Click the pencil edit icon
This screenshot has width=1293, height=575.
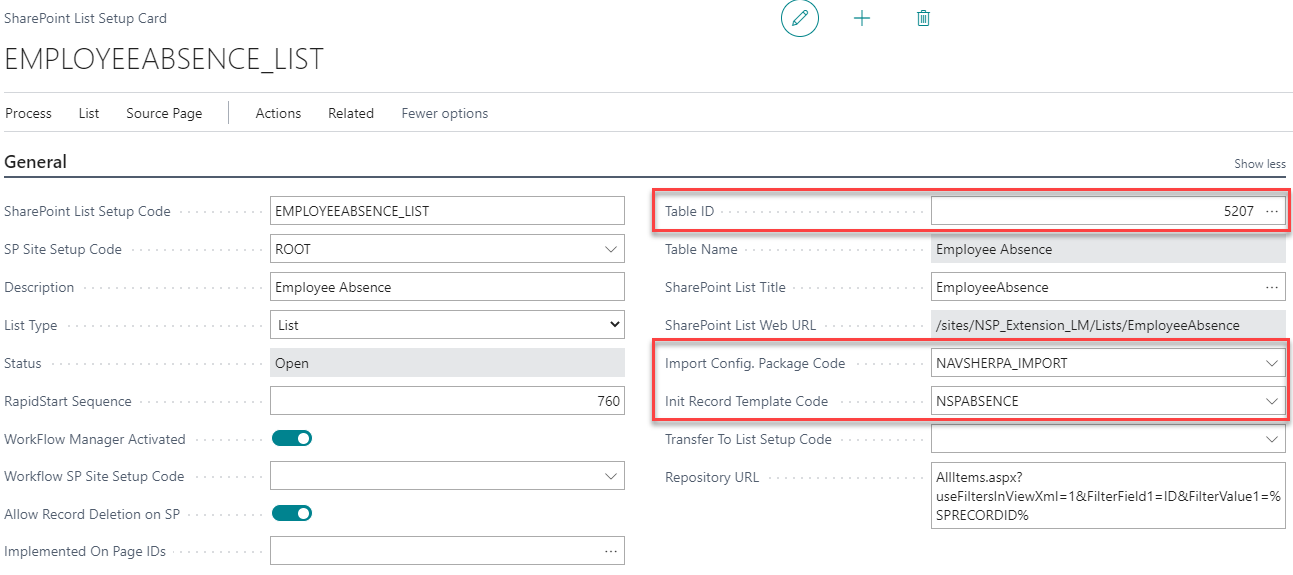pos(799,18)
